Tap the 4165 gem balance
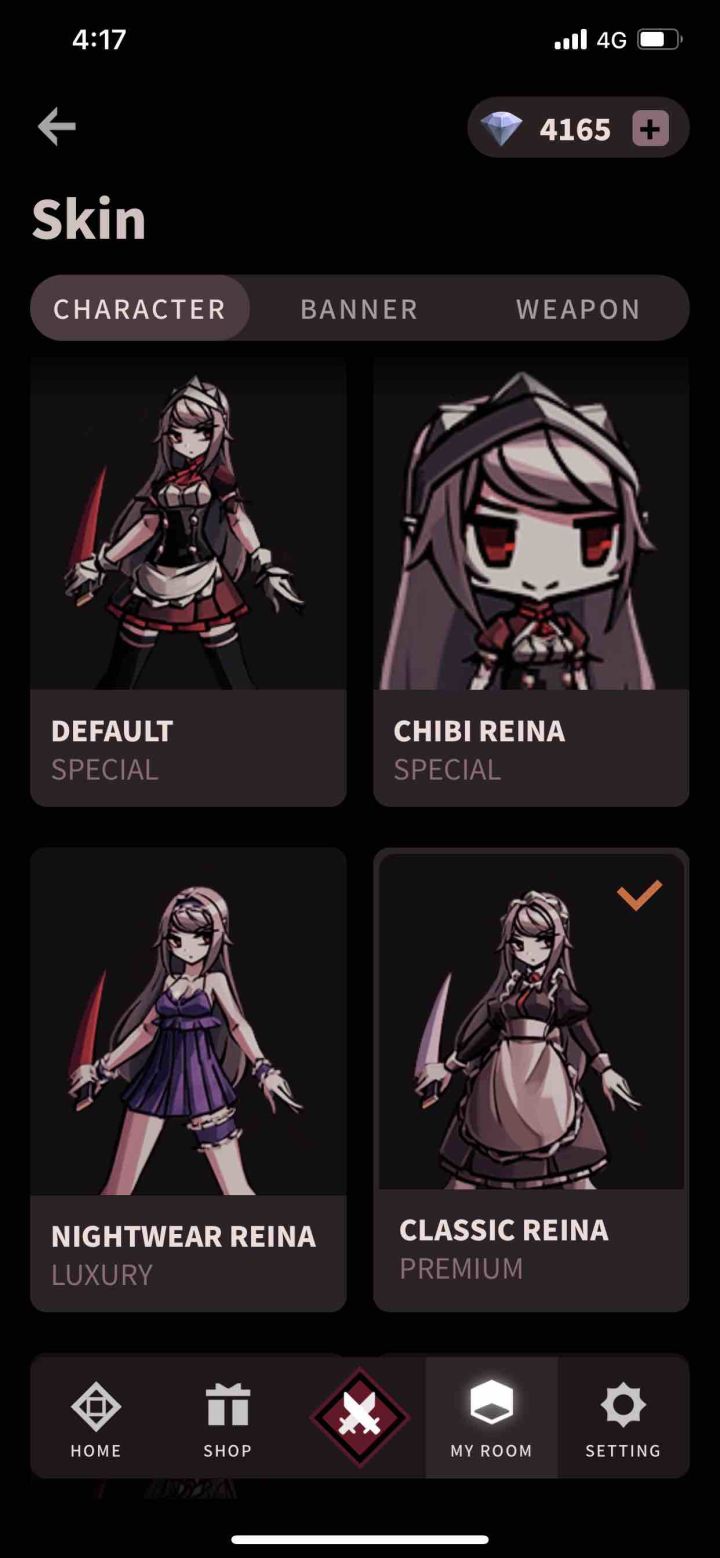 coord(575,129)
